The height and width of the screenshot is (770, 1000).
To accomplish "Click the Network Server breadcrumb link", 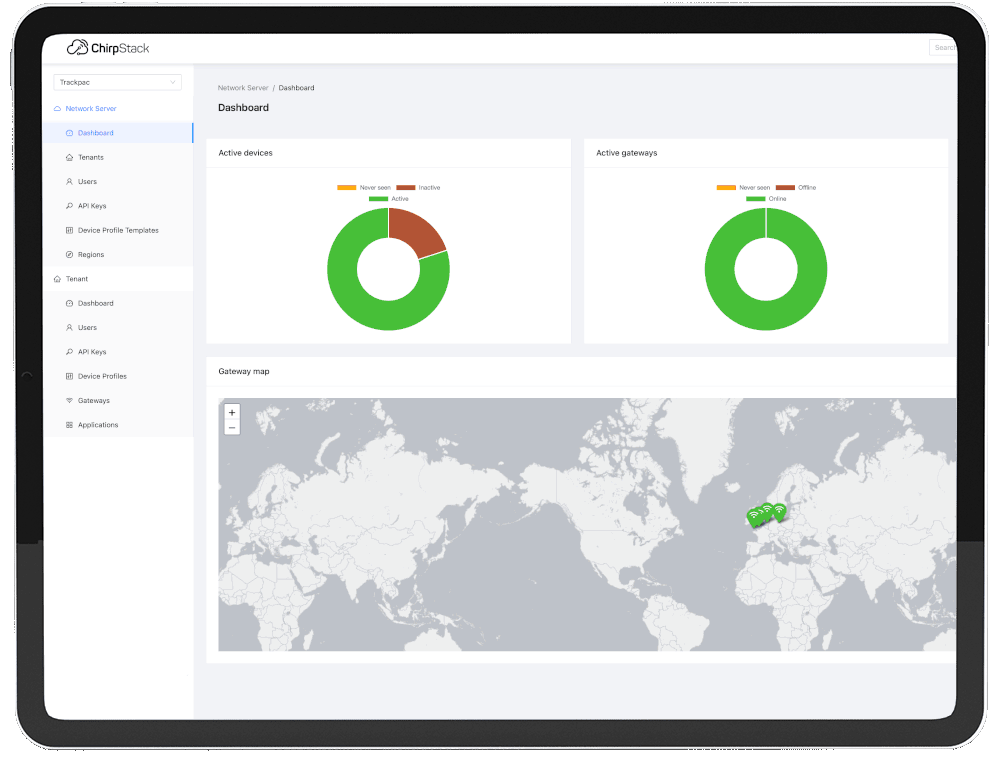I will tap(242, 87).
